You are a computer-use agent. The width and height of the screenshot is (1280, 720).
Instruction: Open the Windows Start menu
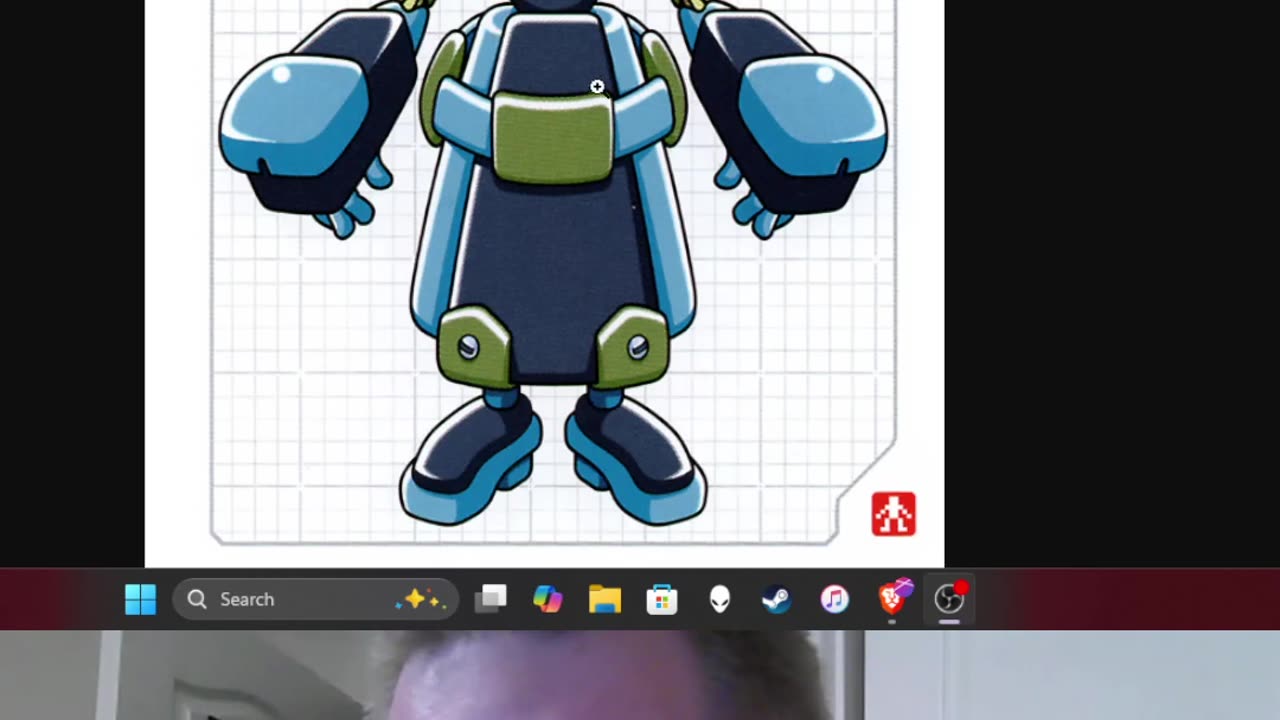140,599
